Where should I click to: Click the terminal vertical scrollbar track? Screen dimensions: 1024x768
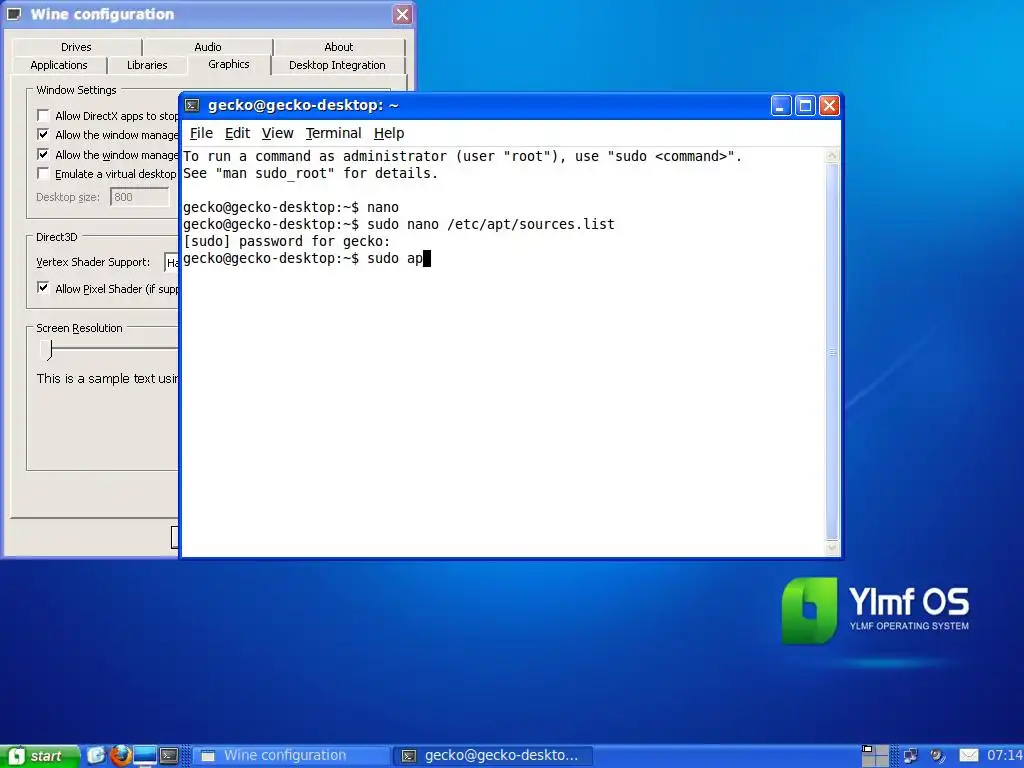pyautogui.click(x=832, y=352)
